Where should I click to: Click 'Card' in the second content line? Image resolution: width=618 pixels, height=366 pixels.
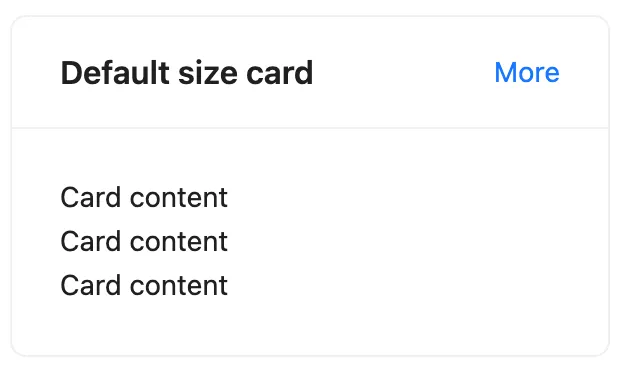pyautogui.click(x=91, y=242)
